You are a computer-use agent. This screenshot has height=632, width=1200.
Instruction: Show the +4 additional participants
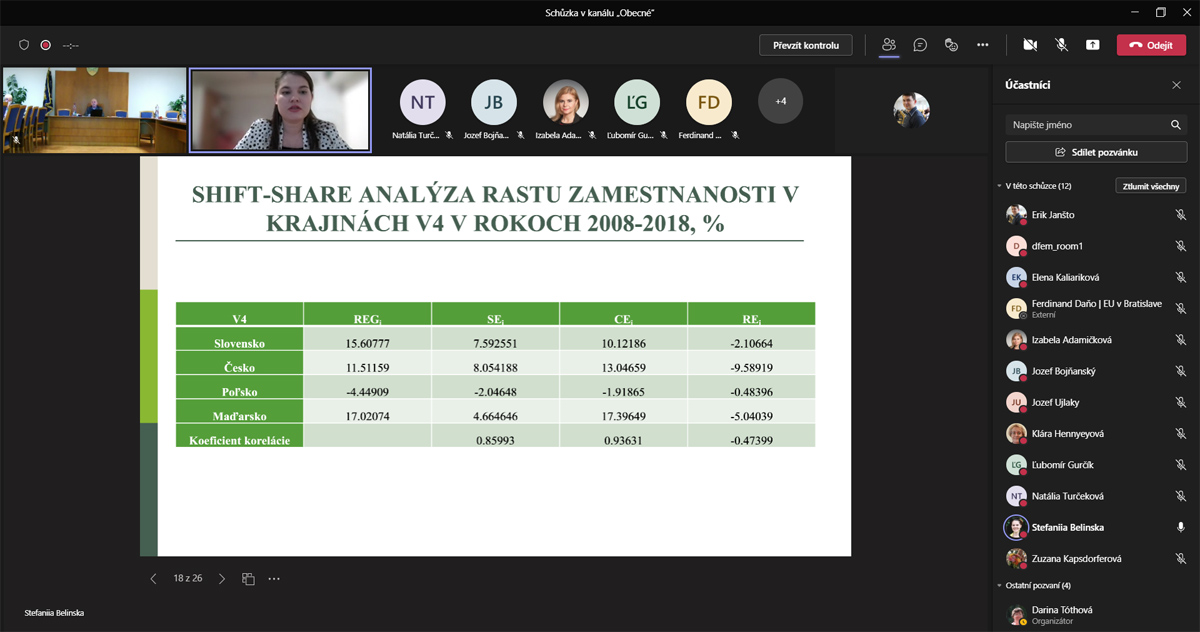pos(780,101)
